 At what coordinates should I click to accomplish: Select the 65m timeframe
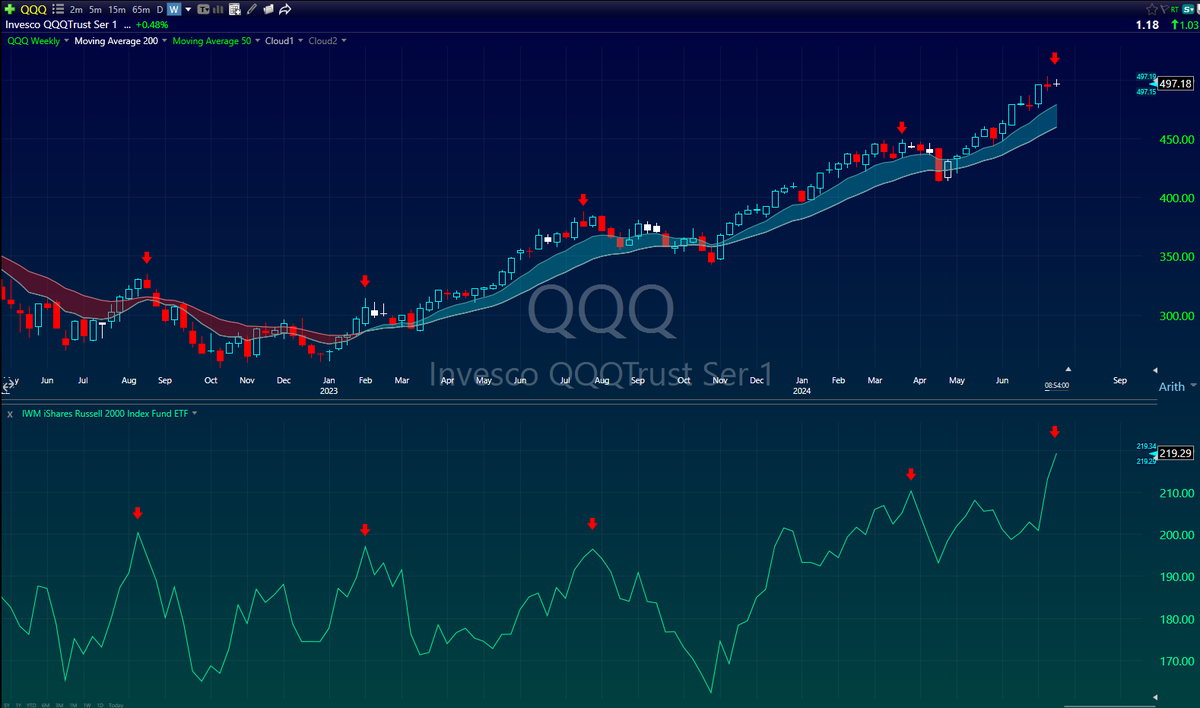pyautogui.click(x=141, y=9)
